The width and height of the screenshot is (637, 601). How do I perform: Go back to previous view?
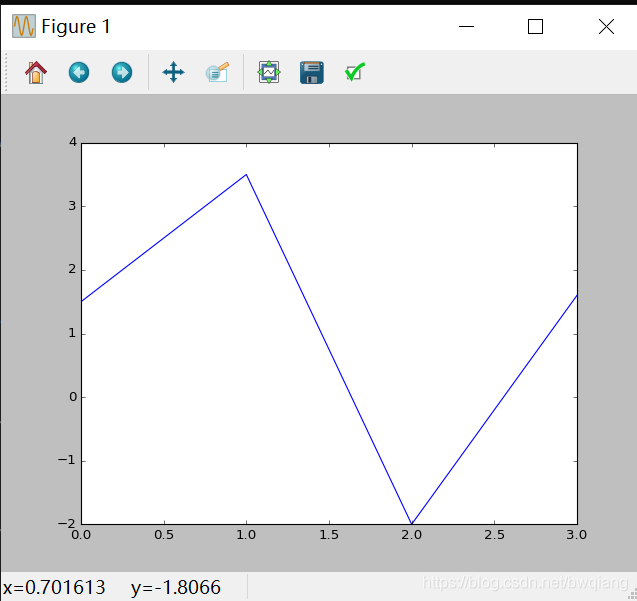(x=79, y=73)
